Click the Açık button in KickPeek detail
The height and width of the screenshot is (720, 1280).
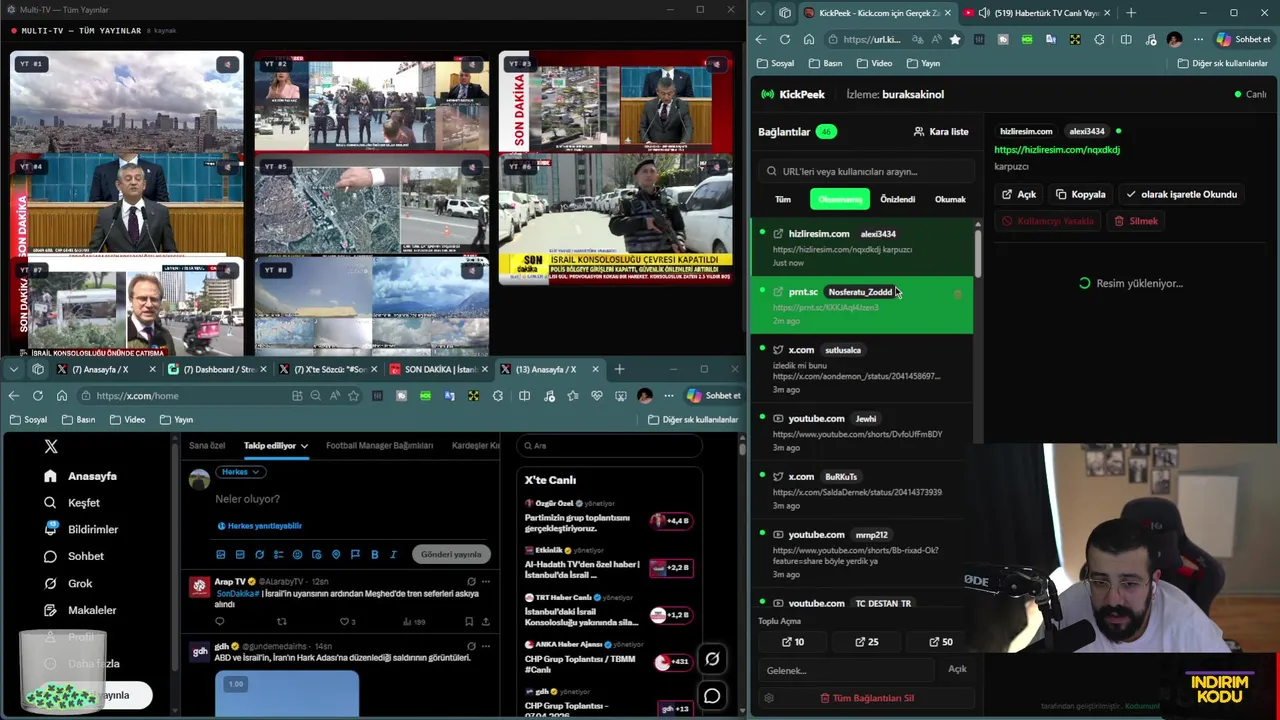(x=1019, y=194)
